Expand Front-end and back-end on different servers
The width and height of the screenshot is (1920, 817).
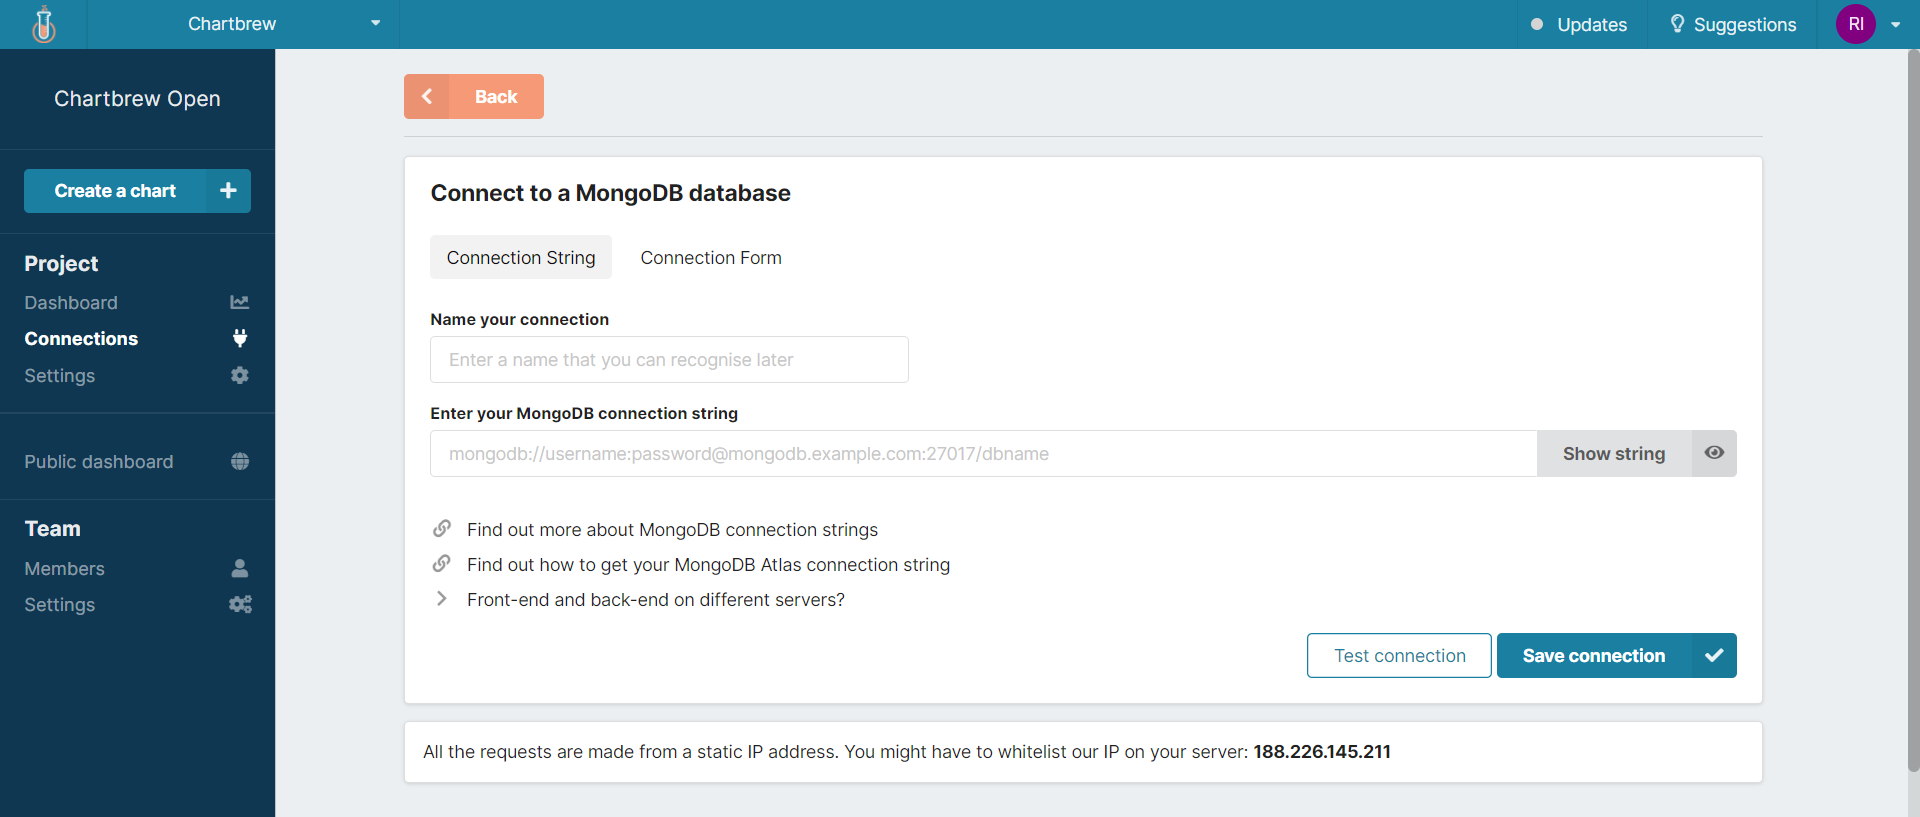pos(656,599)
